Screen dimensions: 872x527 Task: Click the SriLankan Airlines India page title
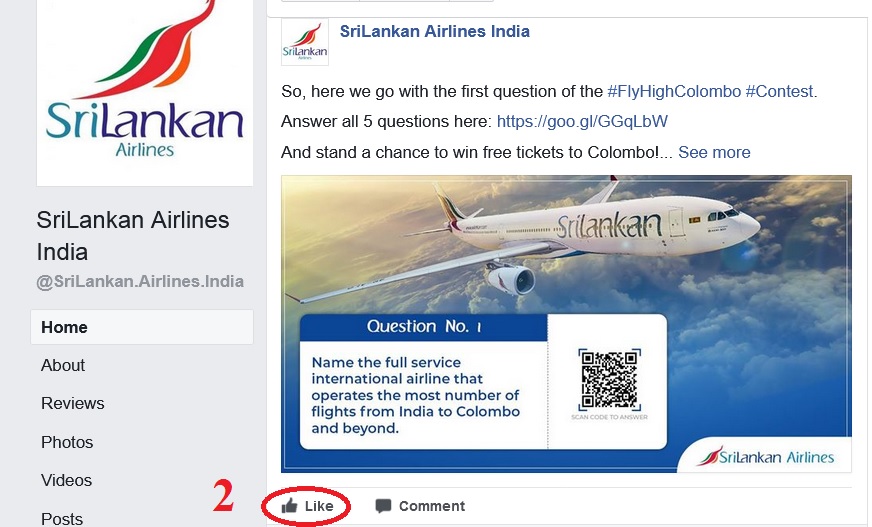tap(133, 236)
